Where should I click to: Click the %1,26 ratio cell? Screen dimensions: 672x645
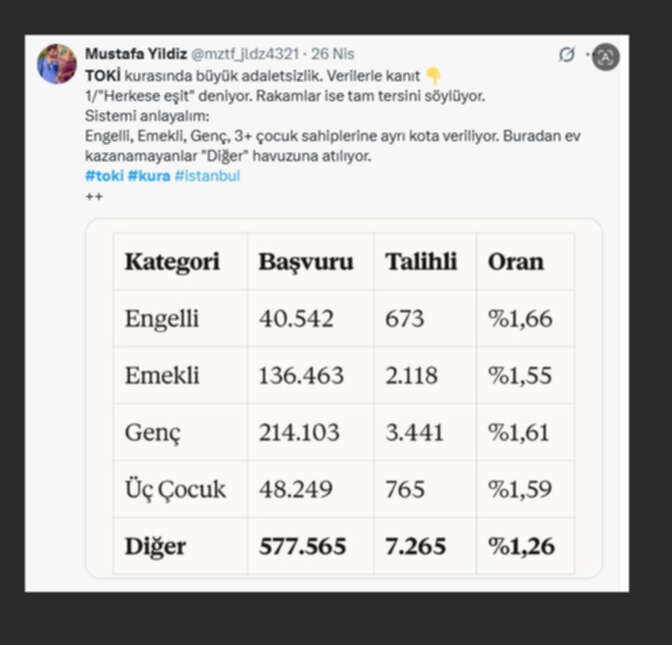coord(520,546)
